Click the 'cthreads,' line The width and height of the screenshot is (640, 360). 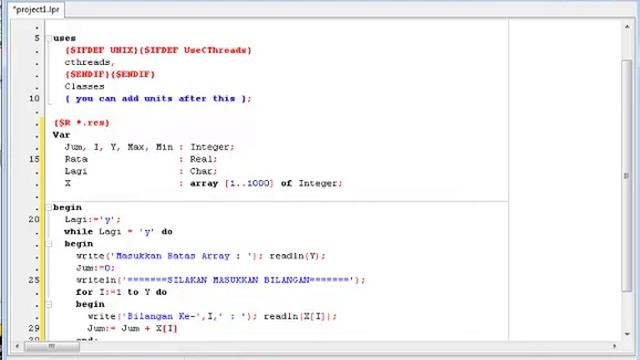tap(90, 62)
